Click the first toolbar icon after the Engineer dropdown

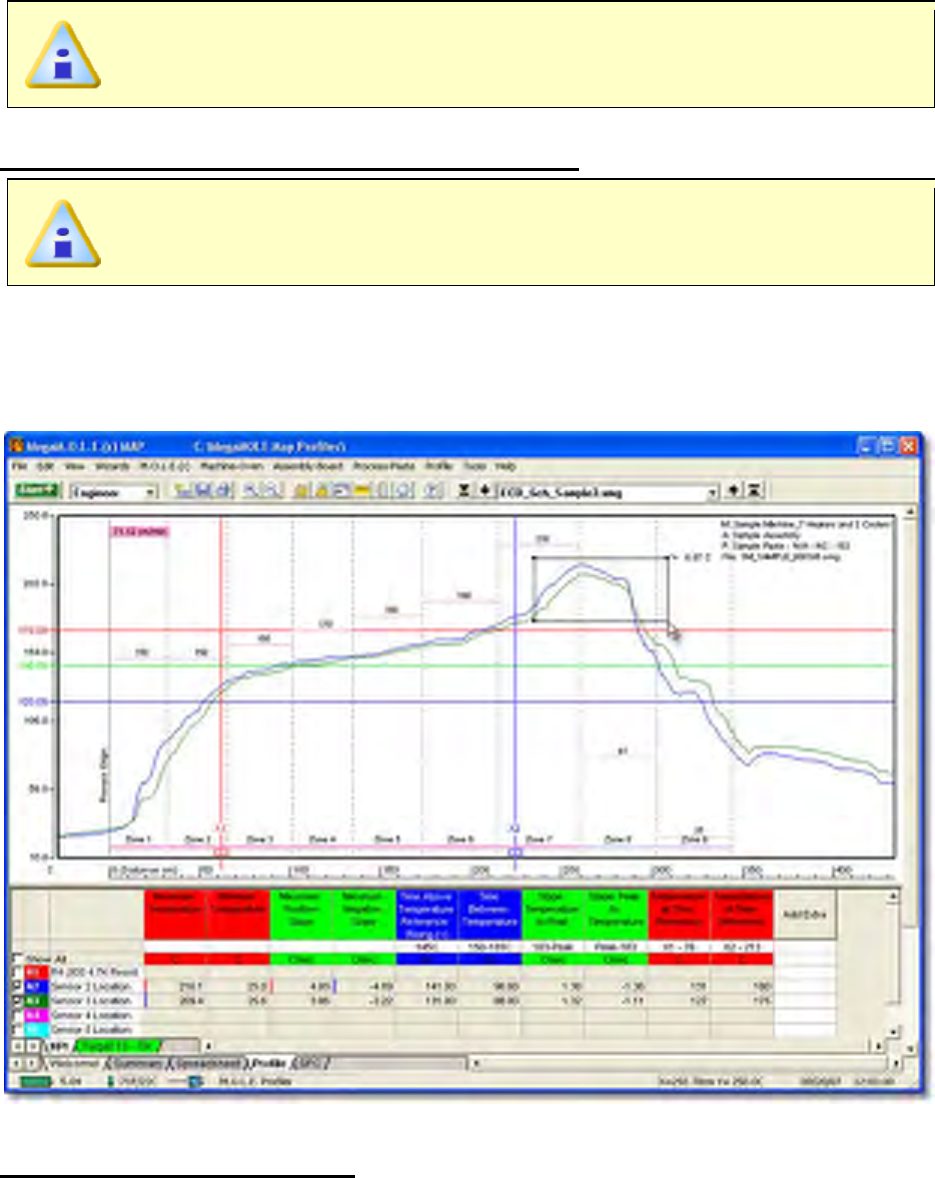182,491
